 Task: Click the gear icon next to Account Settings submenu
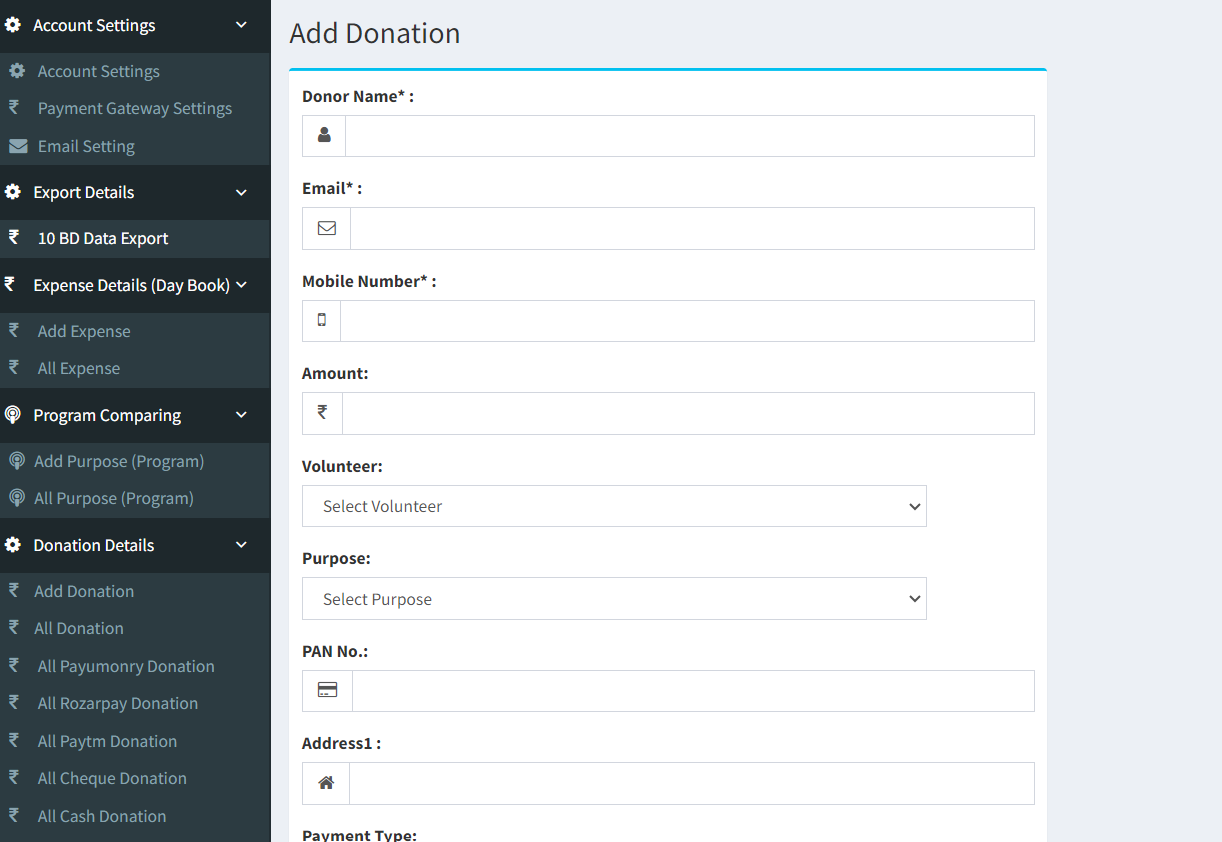pyautogui.click(x=17, y=71)
